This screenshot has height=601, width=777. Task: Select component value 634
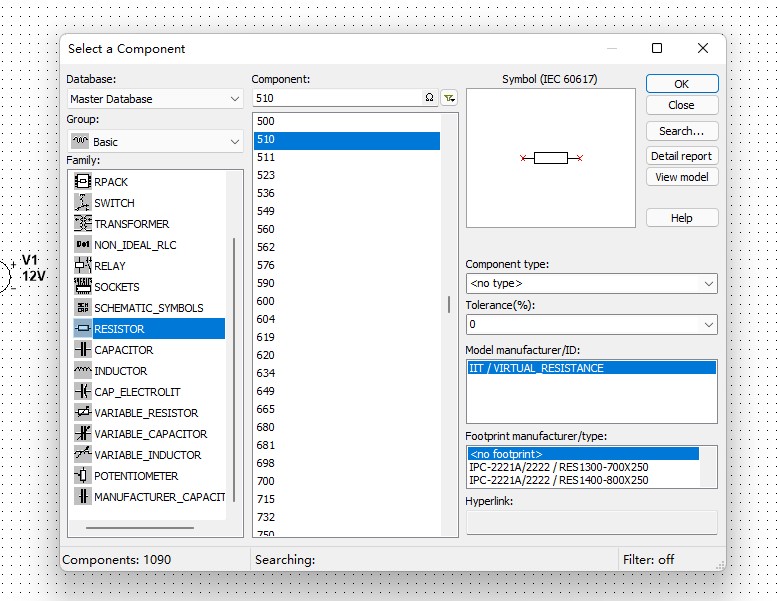[x=346, y=373]
